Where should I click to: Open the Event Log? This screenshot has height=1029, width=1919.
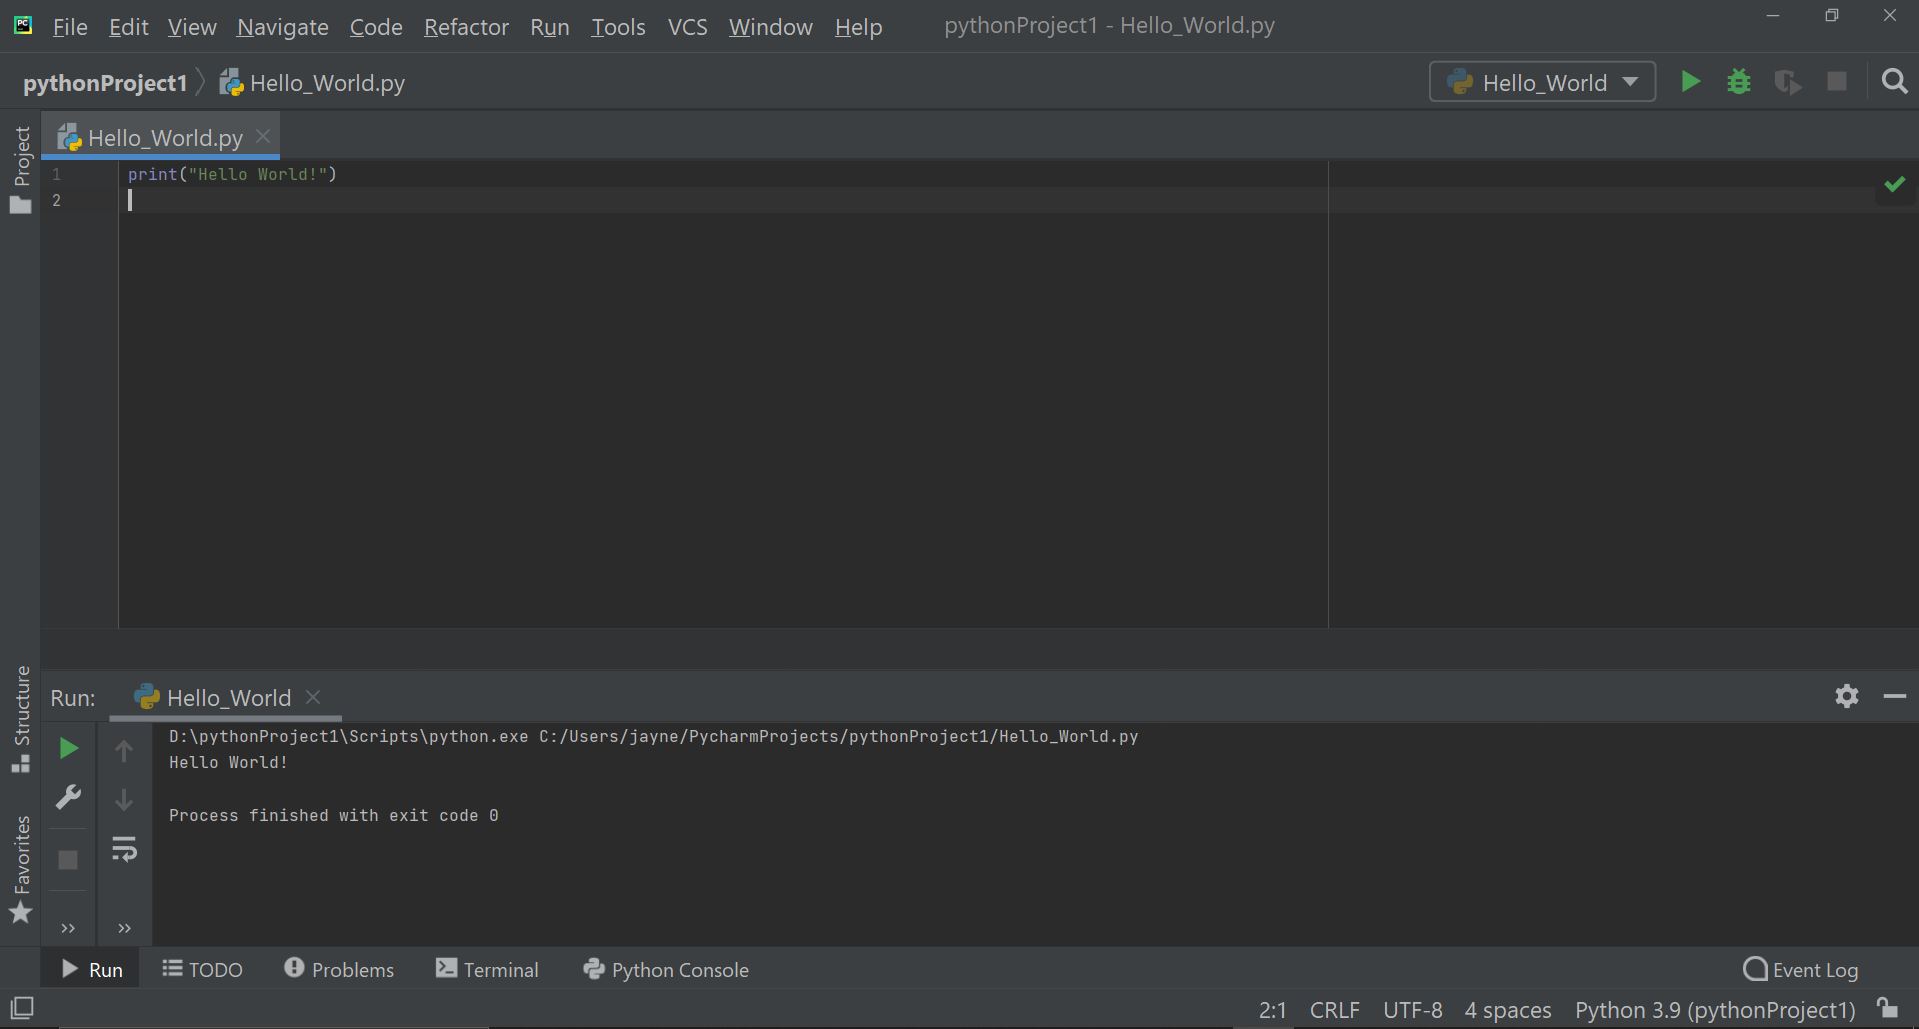1801,969
